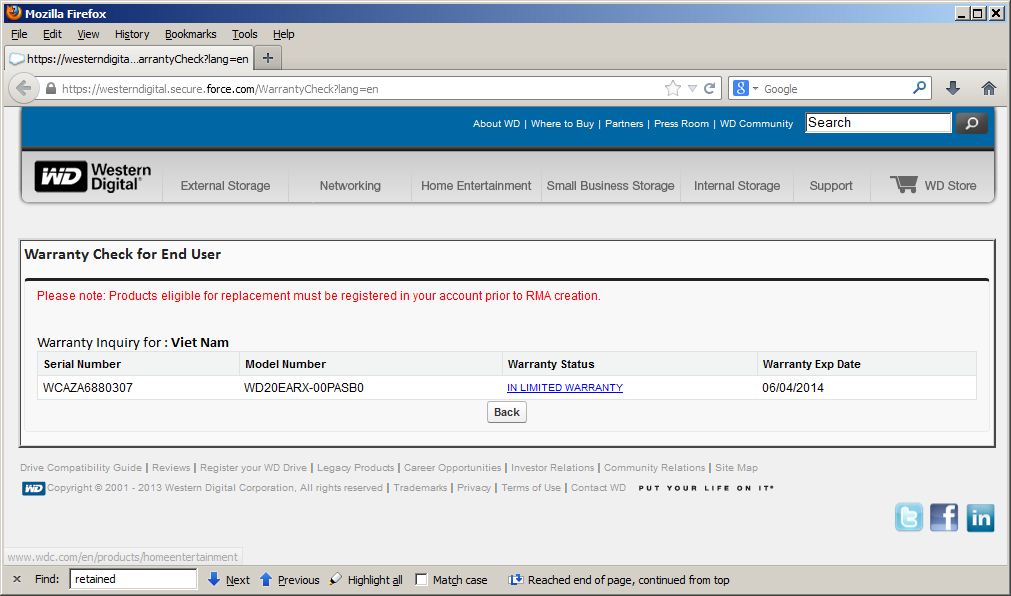Open the WD LinkedIn icon
The width and height of the screenshot is (1011, 596).
(x=980, y=517)
